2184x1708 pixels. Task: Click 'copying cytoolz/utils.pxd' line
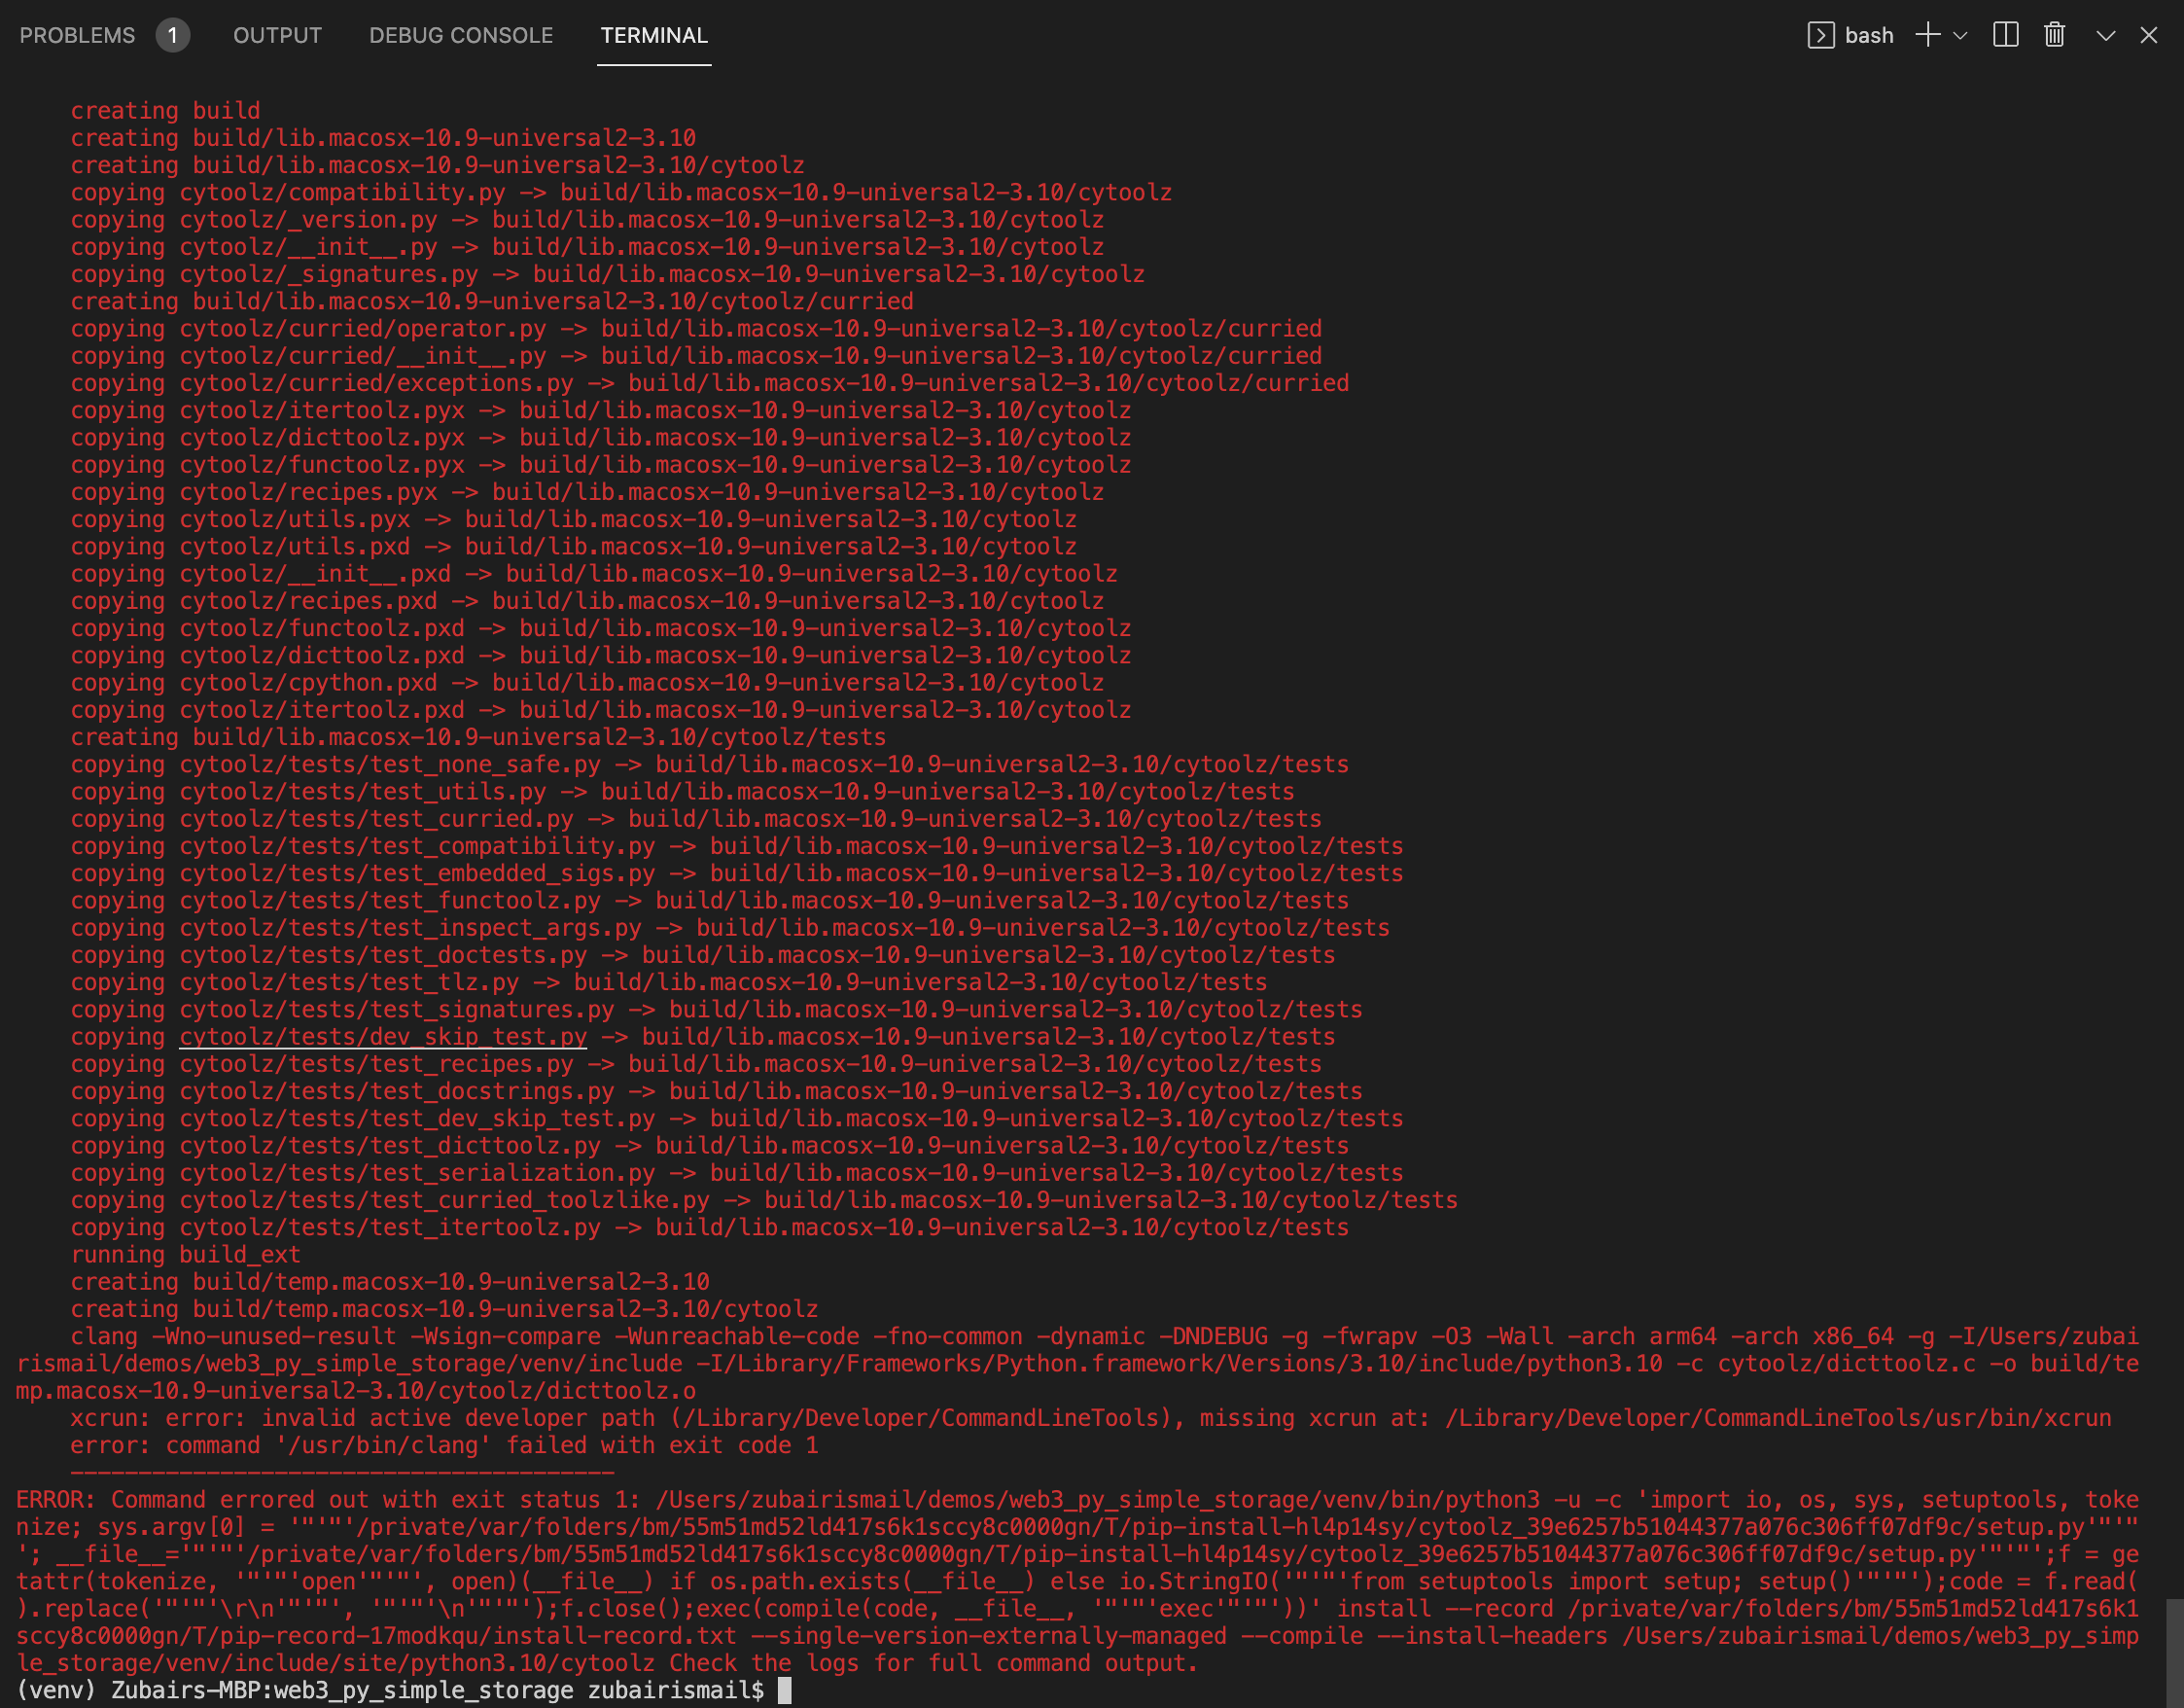pyautogui.click(x=574, y=546)
